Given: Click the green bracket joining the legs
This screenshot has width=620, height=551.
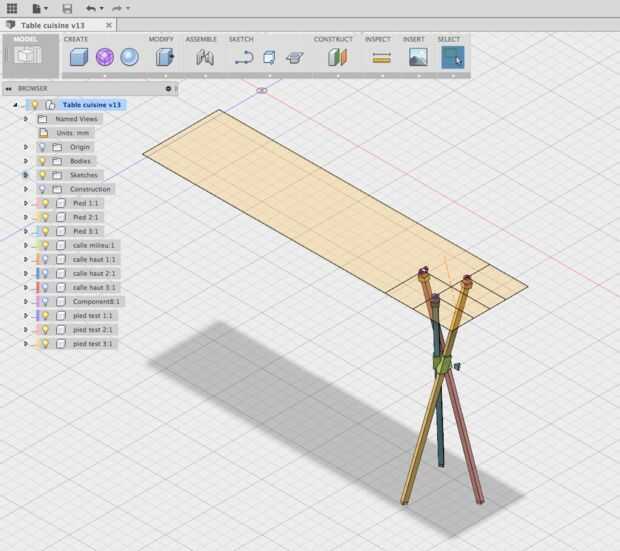Looking at the screenshot, I should (x=442, y=364).
